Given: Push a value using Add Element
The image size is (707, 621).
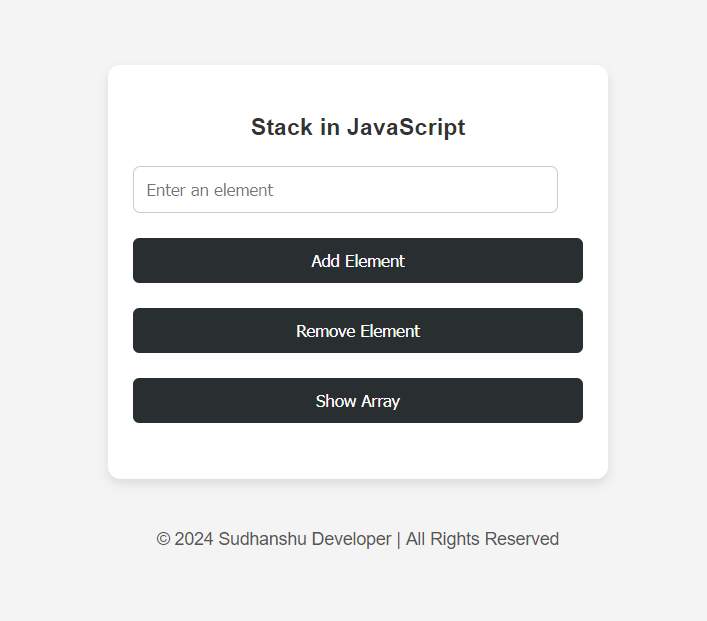Looking at the screenshot, I should tap(358, 261).
